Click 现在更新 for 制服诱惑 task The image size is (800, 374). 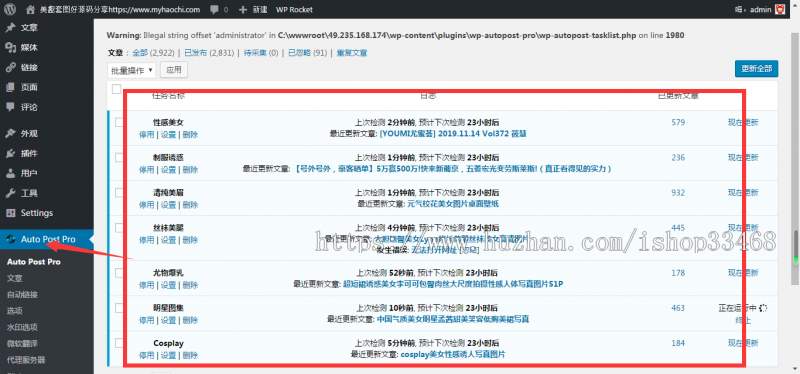743,158
